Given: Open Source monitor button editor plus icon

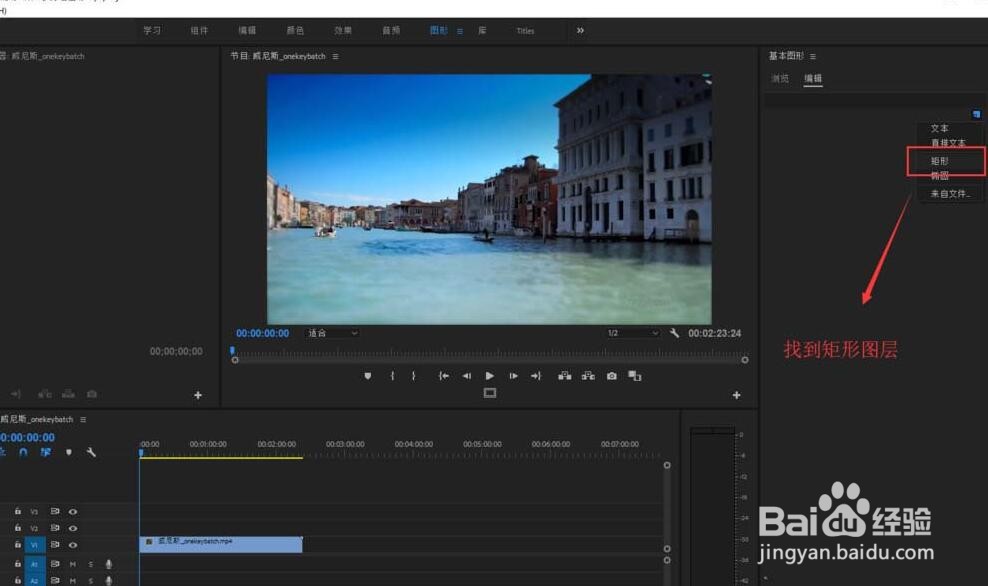Looking at the screenshot, I should pos(198,395).
